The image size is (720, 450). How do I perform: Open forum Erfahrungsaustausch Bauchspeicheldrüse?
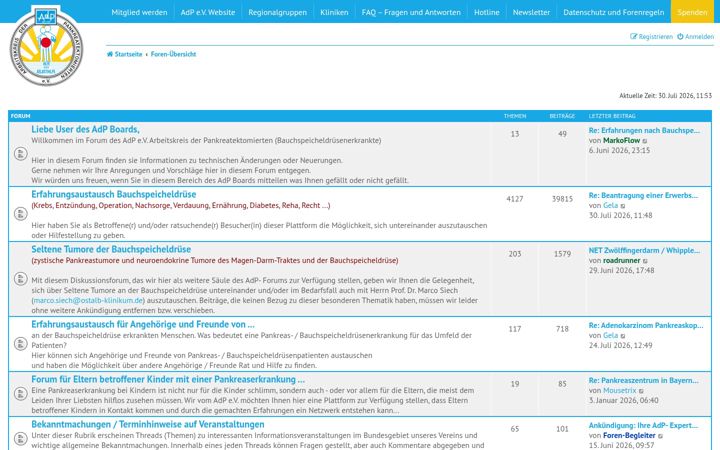click(x=113, y=194)
